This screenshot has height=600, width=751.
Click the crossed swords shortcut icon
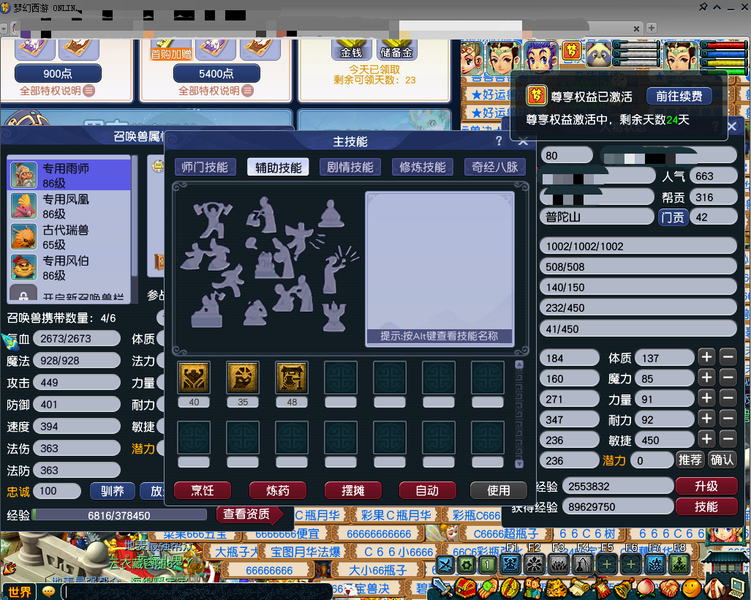(x=445, y=565)
